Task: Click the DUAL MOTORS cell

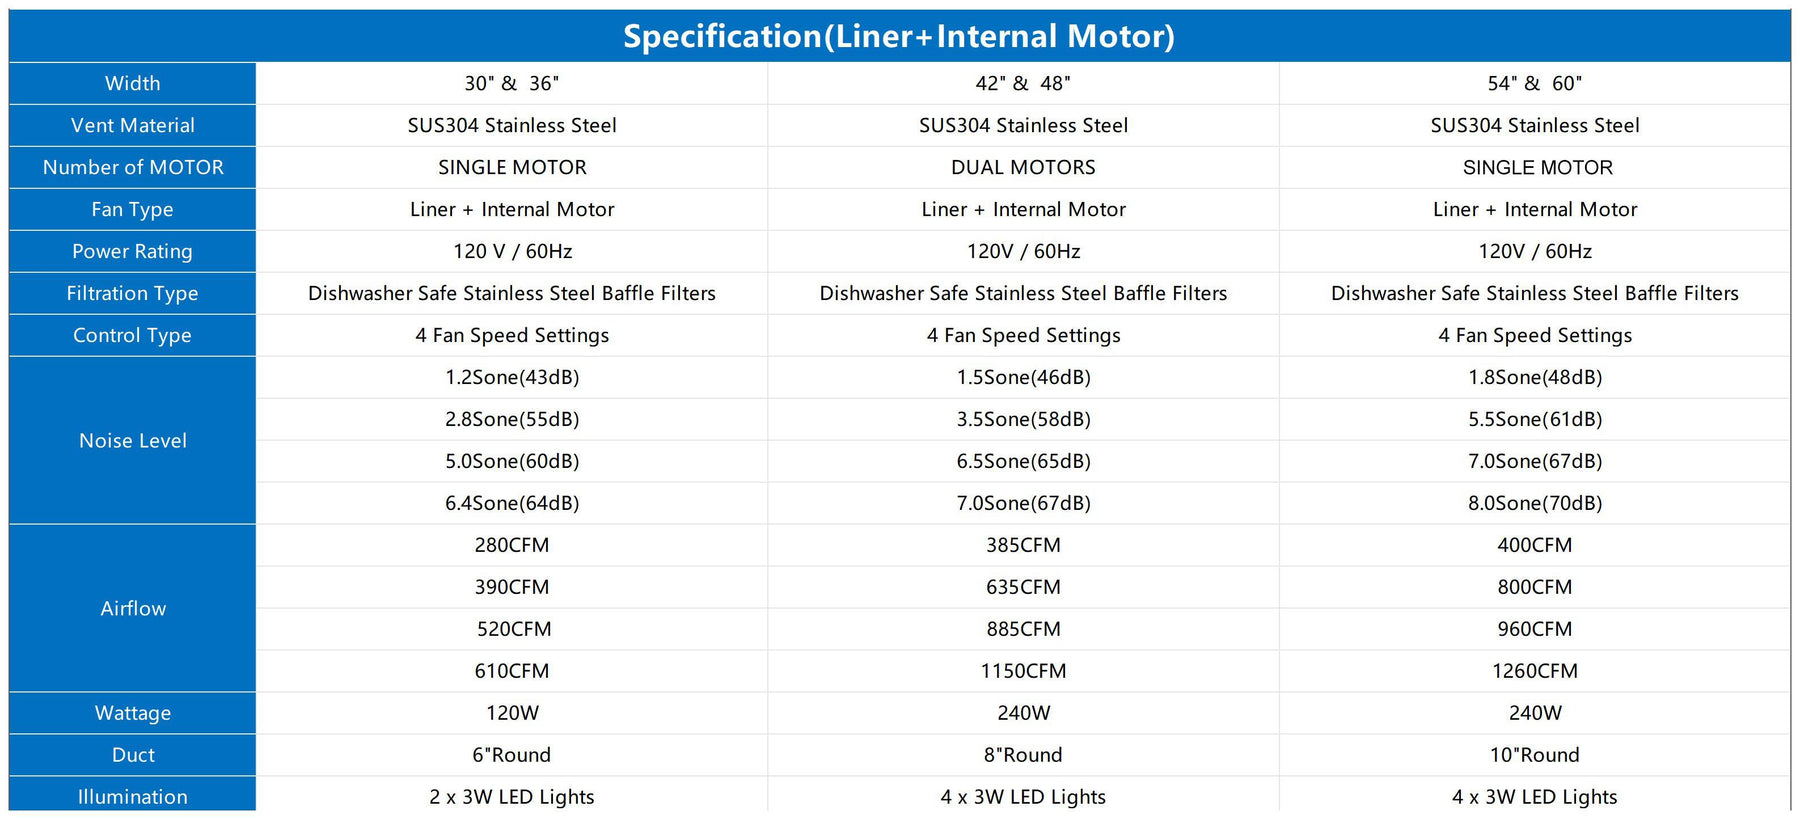Action: tap(1023, 167)
